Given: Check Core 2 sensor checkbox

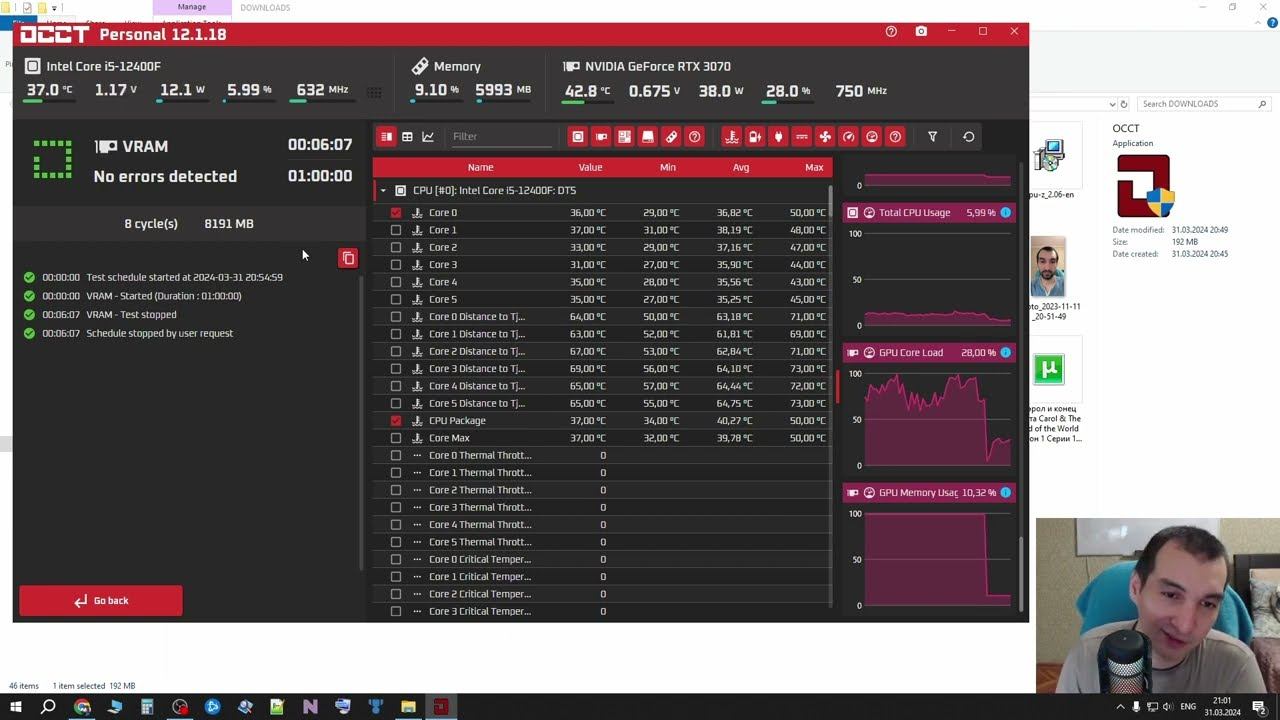Looking at the screenshot, I should point(396,247).
